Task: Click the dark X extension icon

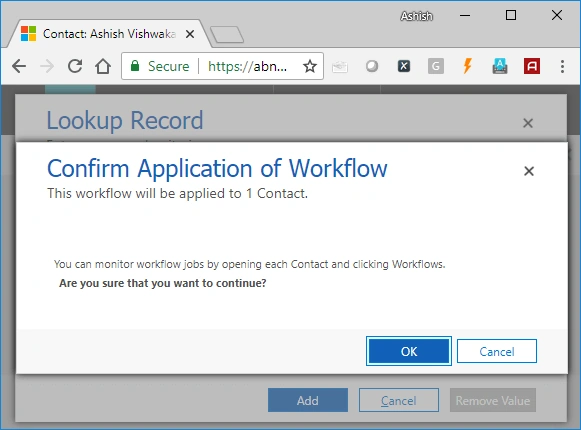Action: tap(404, 66)
